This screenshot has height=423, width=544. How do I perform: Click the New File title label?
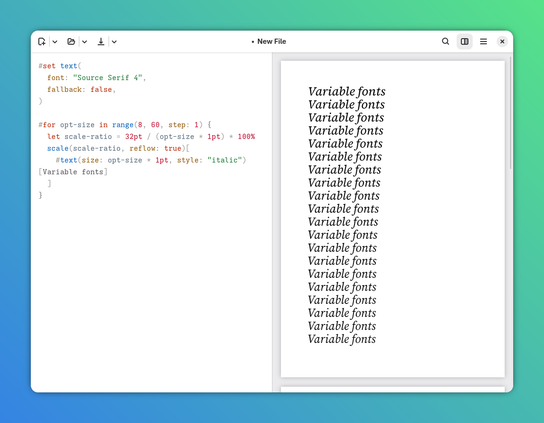(x=272, y=42)
